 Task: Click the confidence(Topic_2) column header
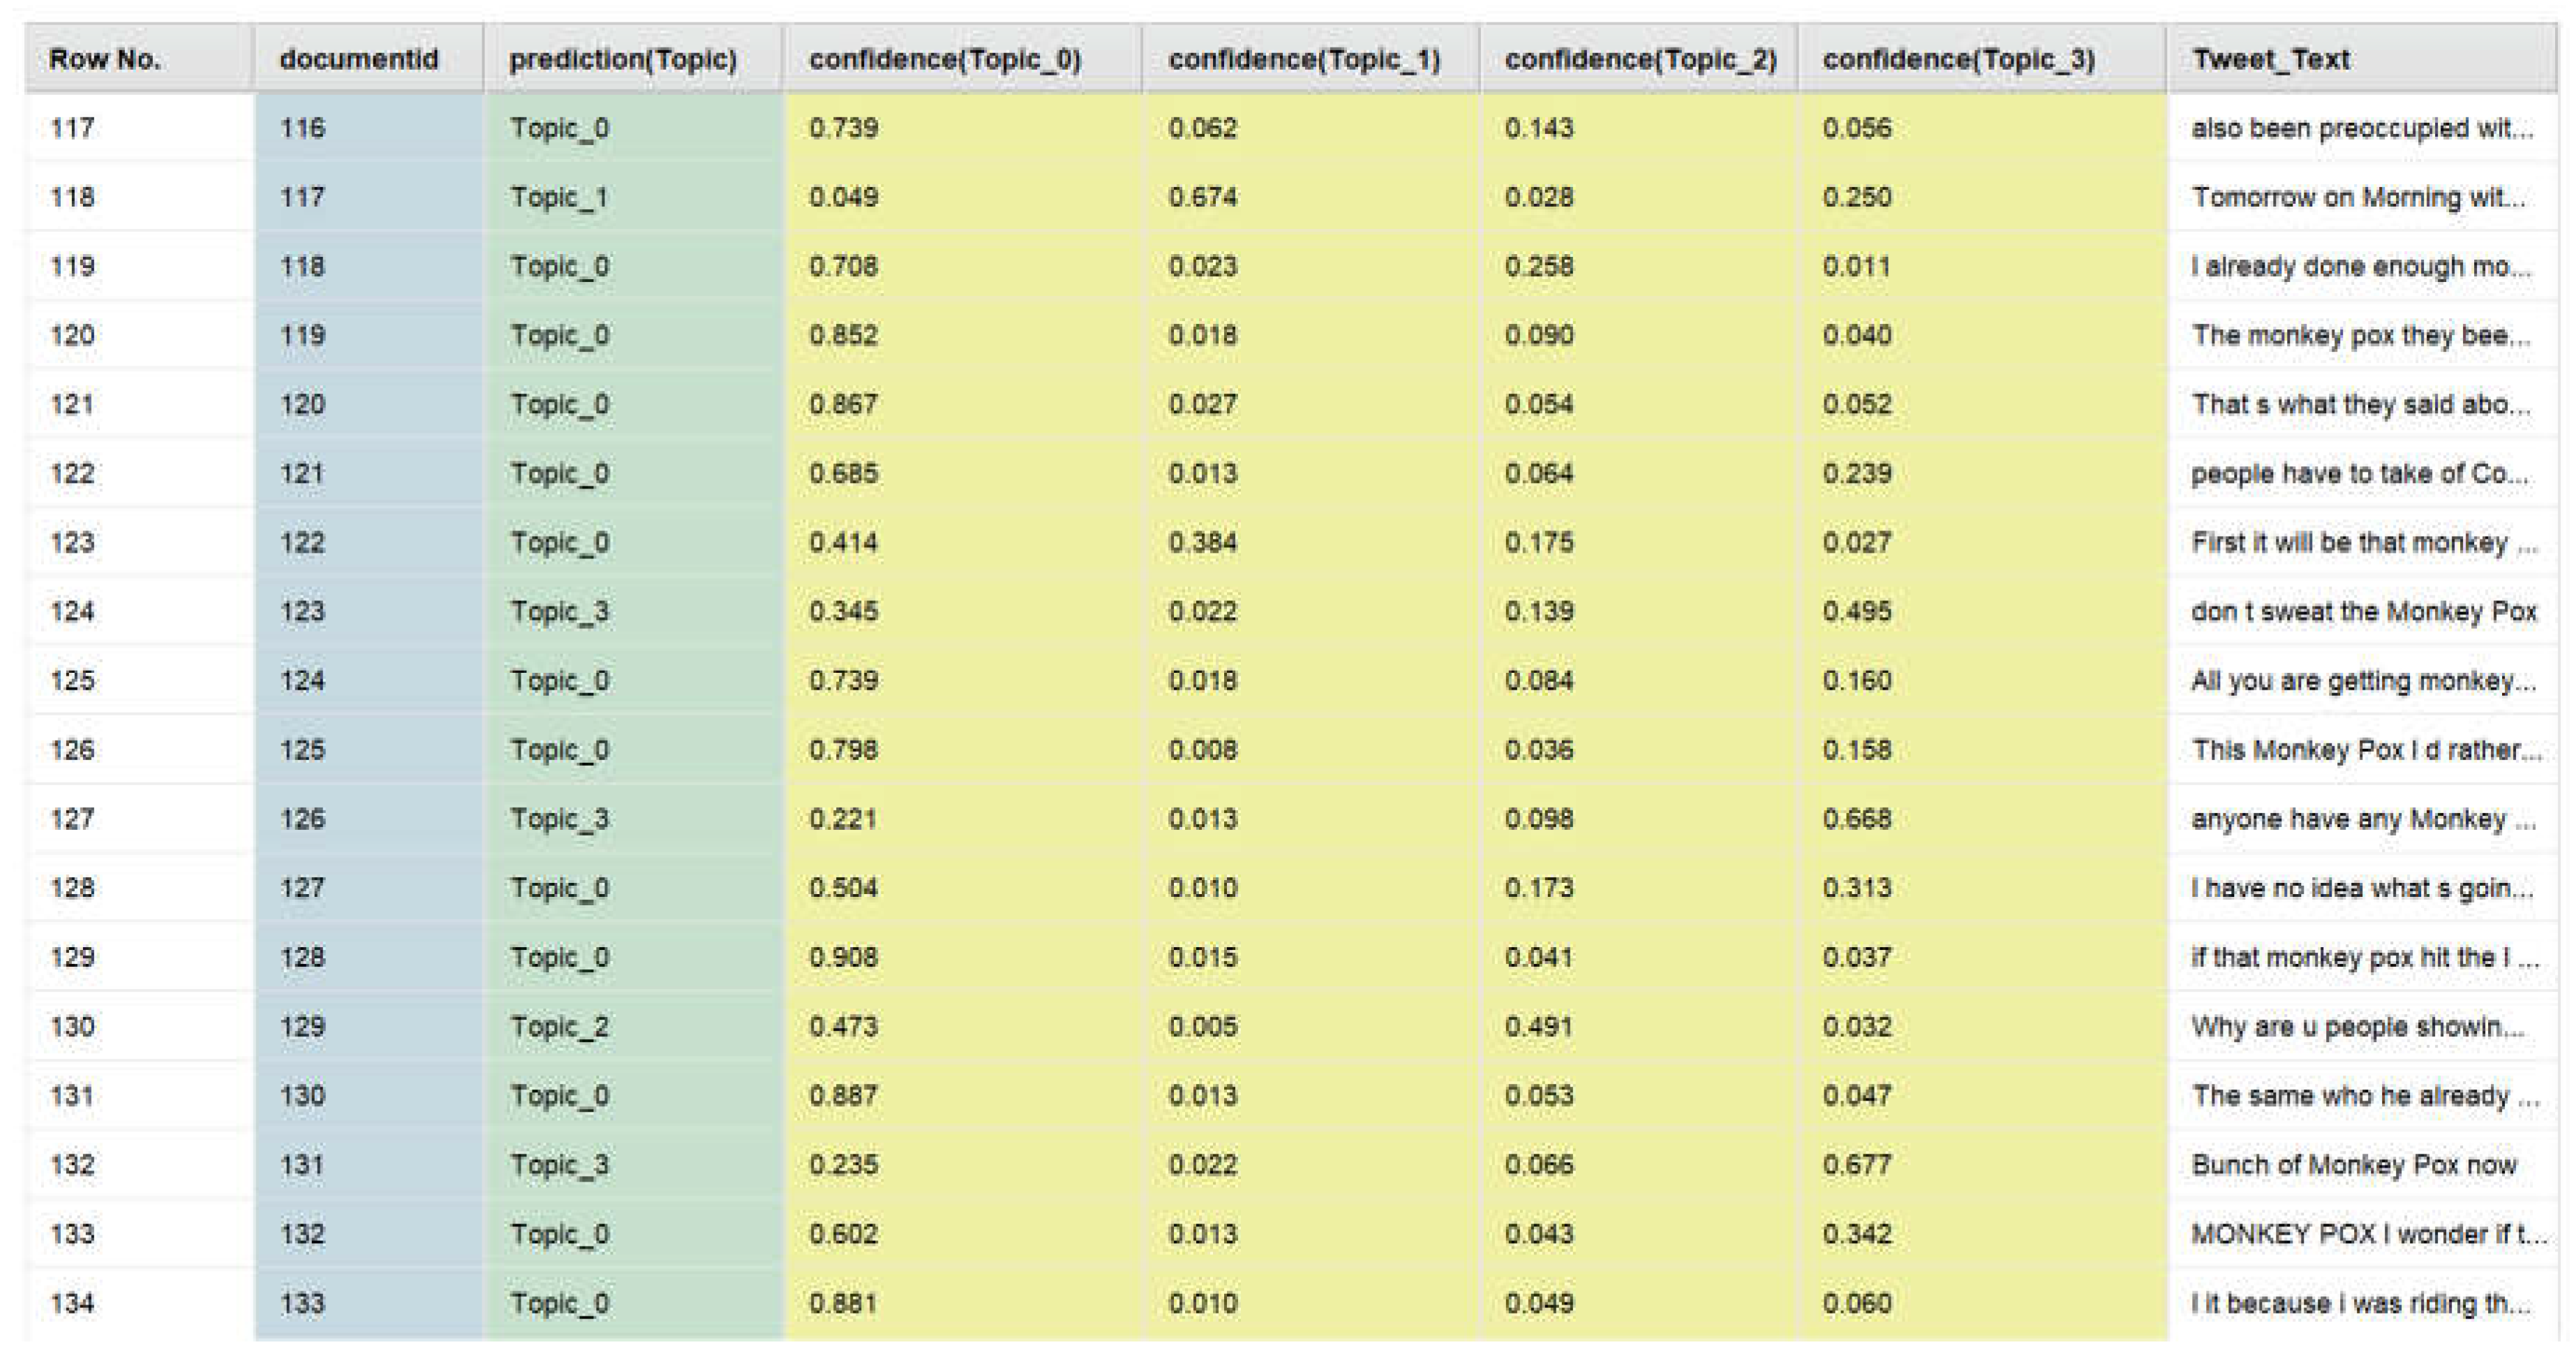point(1640,59)
